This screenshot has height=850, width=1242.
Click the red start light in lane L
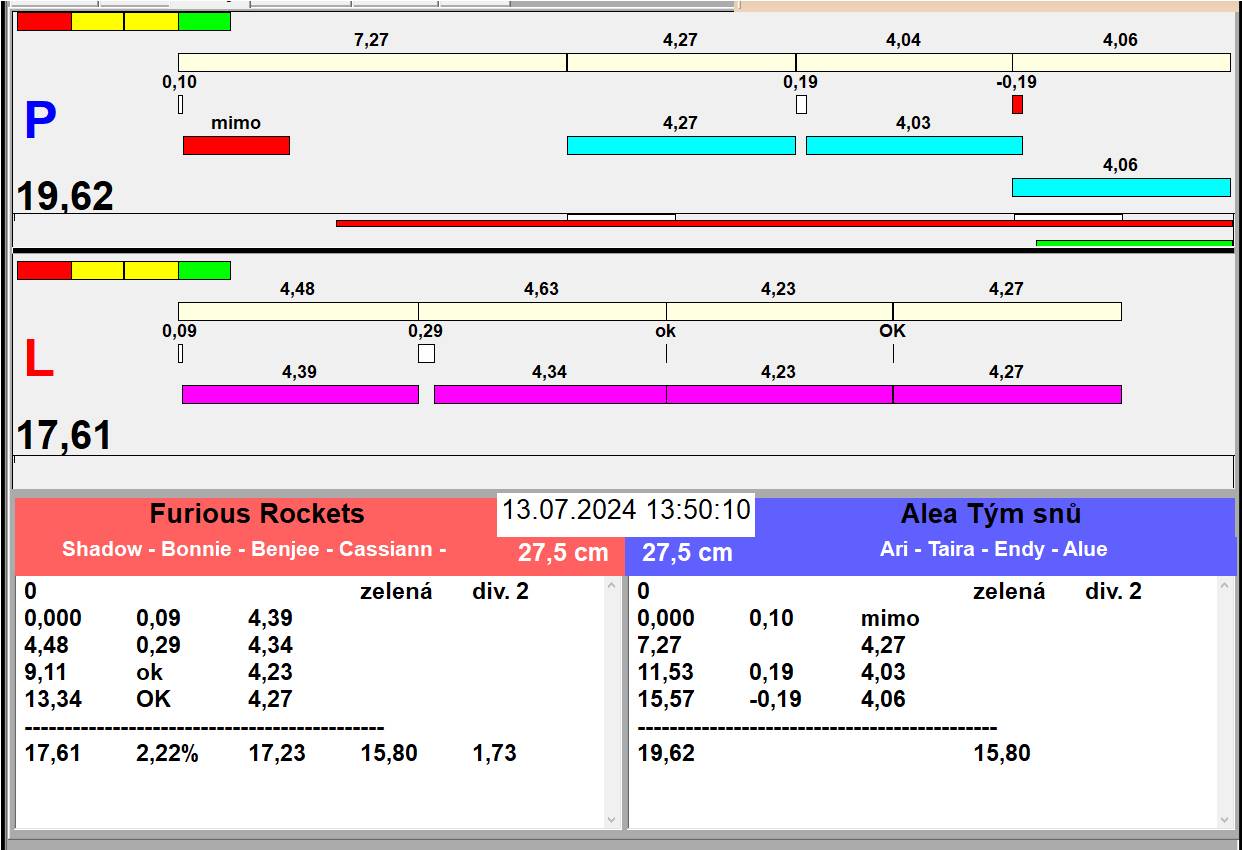point(45,270)
